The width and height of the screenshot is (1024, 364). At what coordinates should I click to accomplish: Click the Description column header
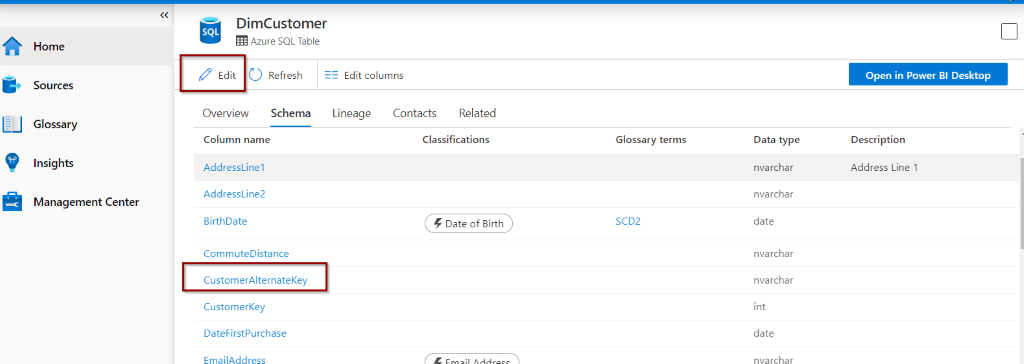click(878, 140)
